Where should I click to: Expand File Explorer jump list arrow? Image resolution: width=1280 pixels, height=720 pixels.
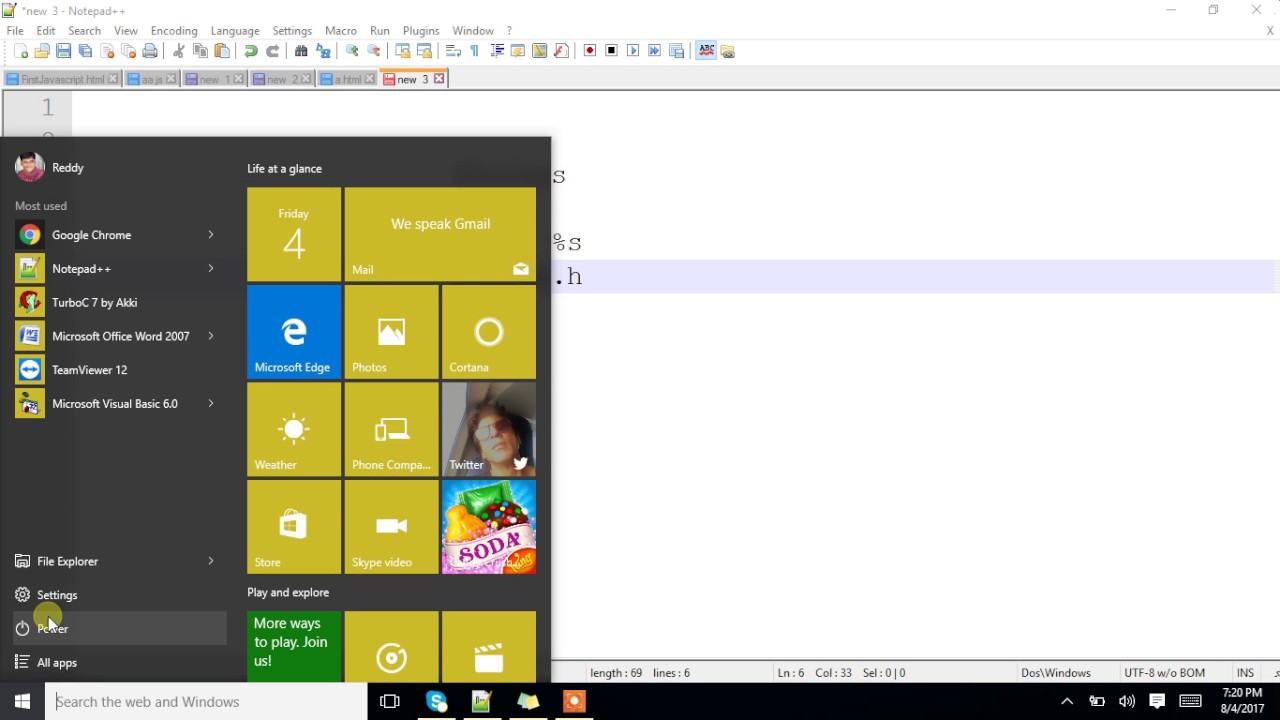pyautogui.click(x=211, y=561)
